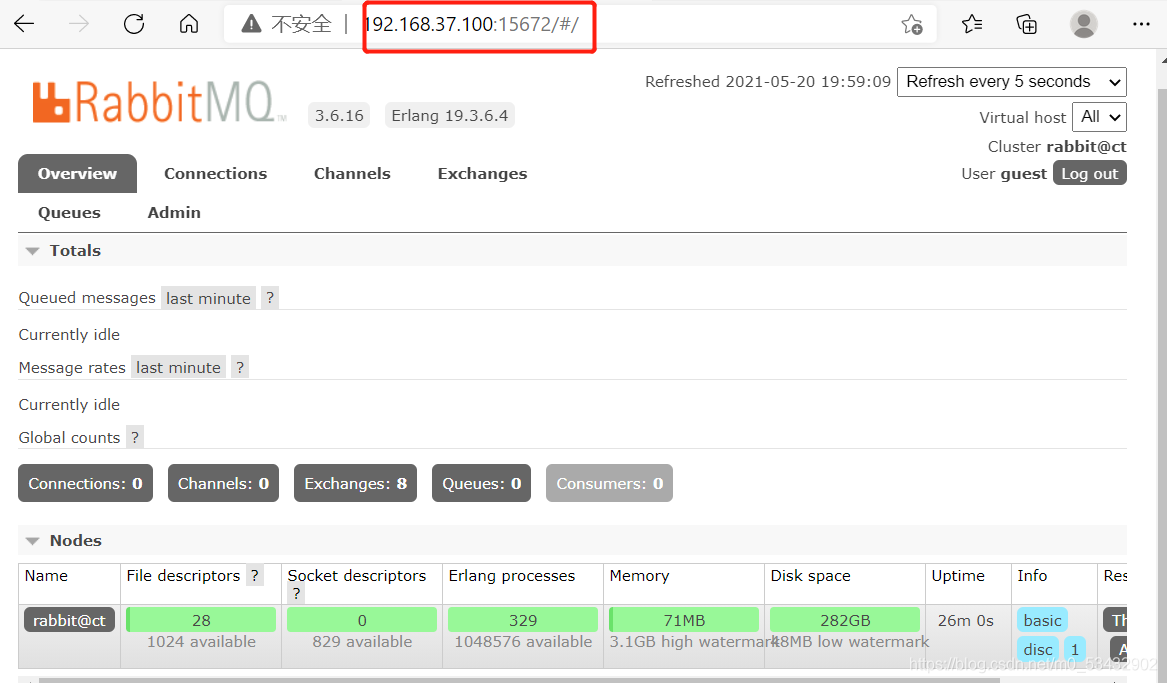
Task: Click the Consumers: 0 count badge
Action: click(x=610, y=484)
